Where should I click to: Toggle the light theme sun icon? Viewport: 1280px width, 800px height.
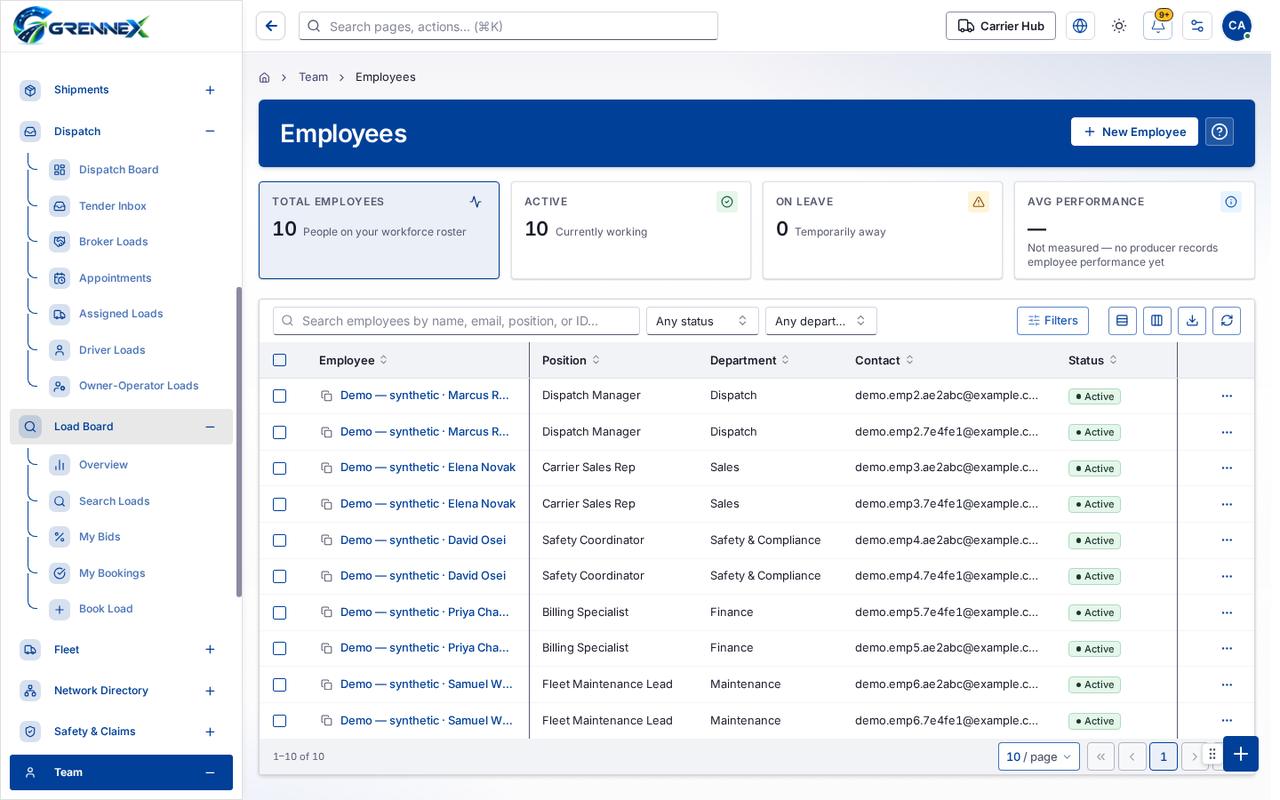coord(1119,26)
